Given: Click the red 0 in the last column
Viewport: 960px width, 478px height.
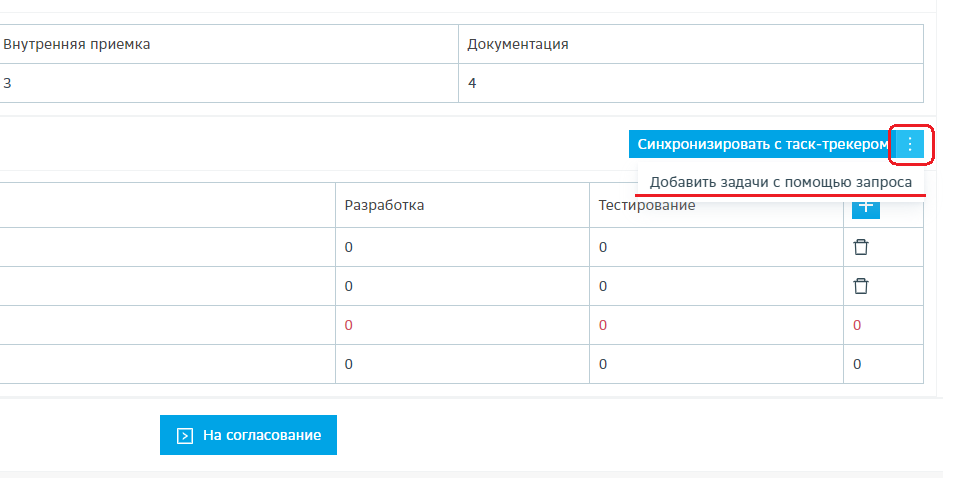Looking at the screenshot, I should tap(857, 325).
